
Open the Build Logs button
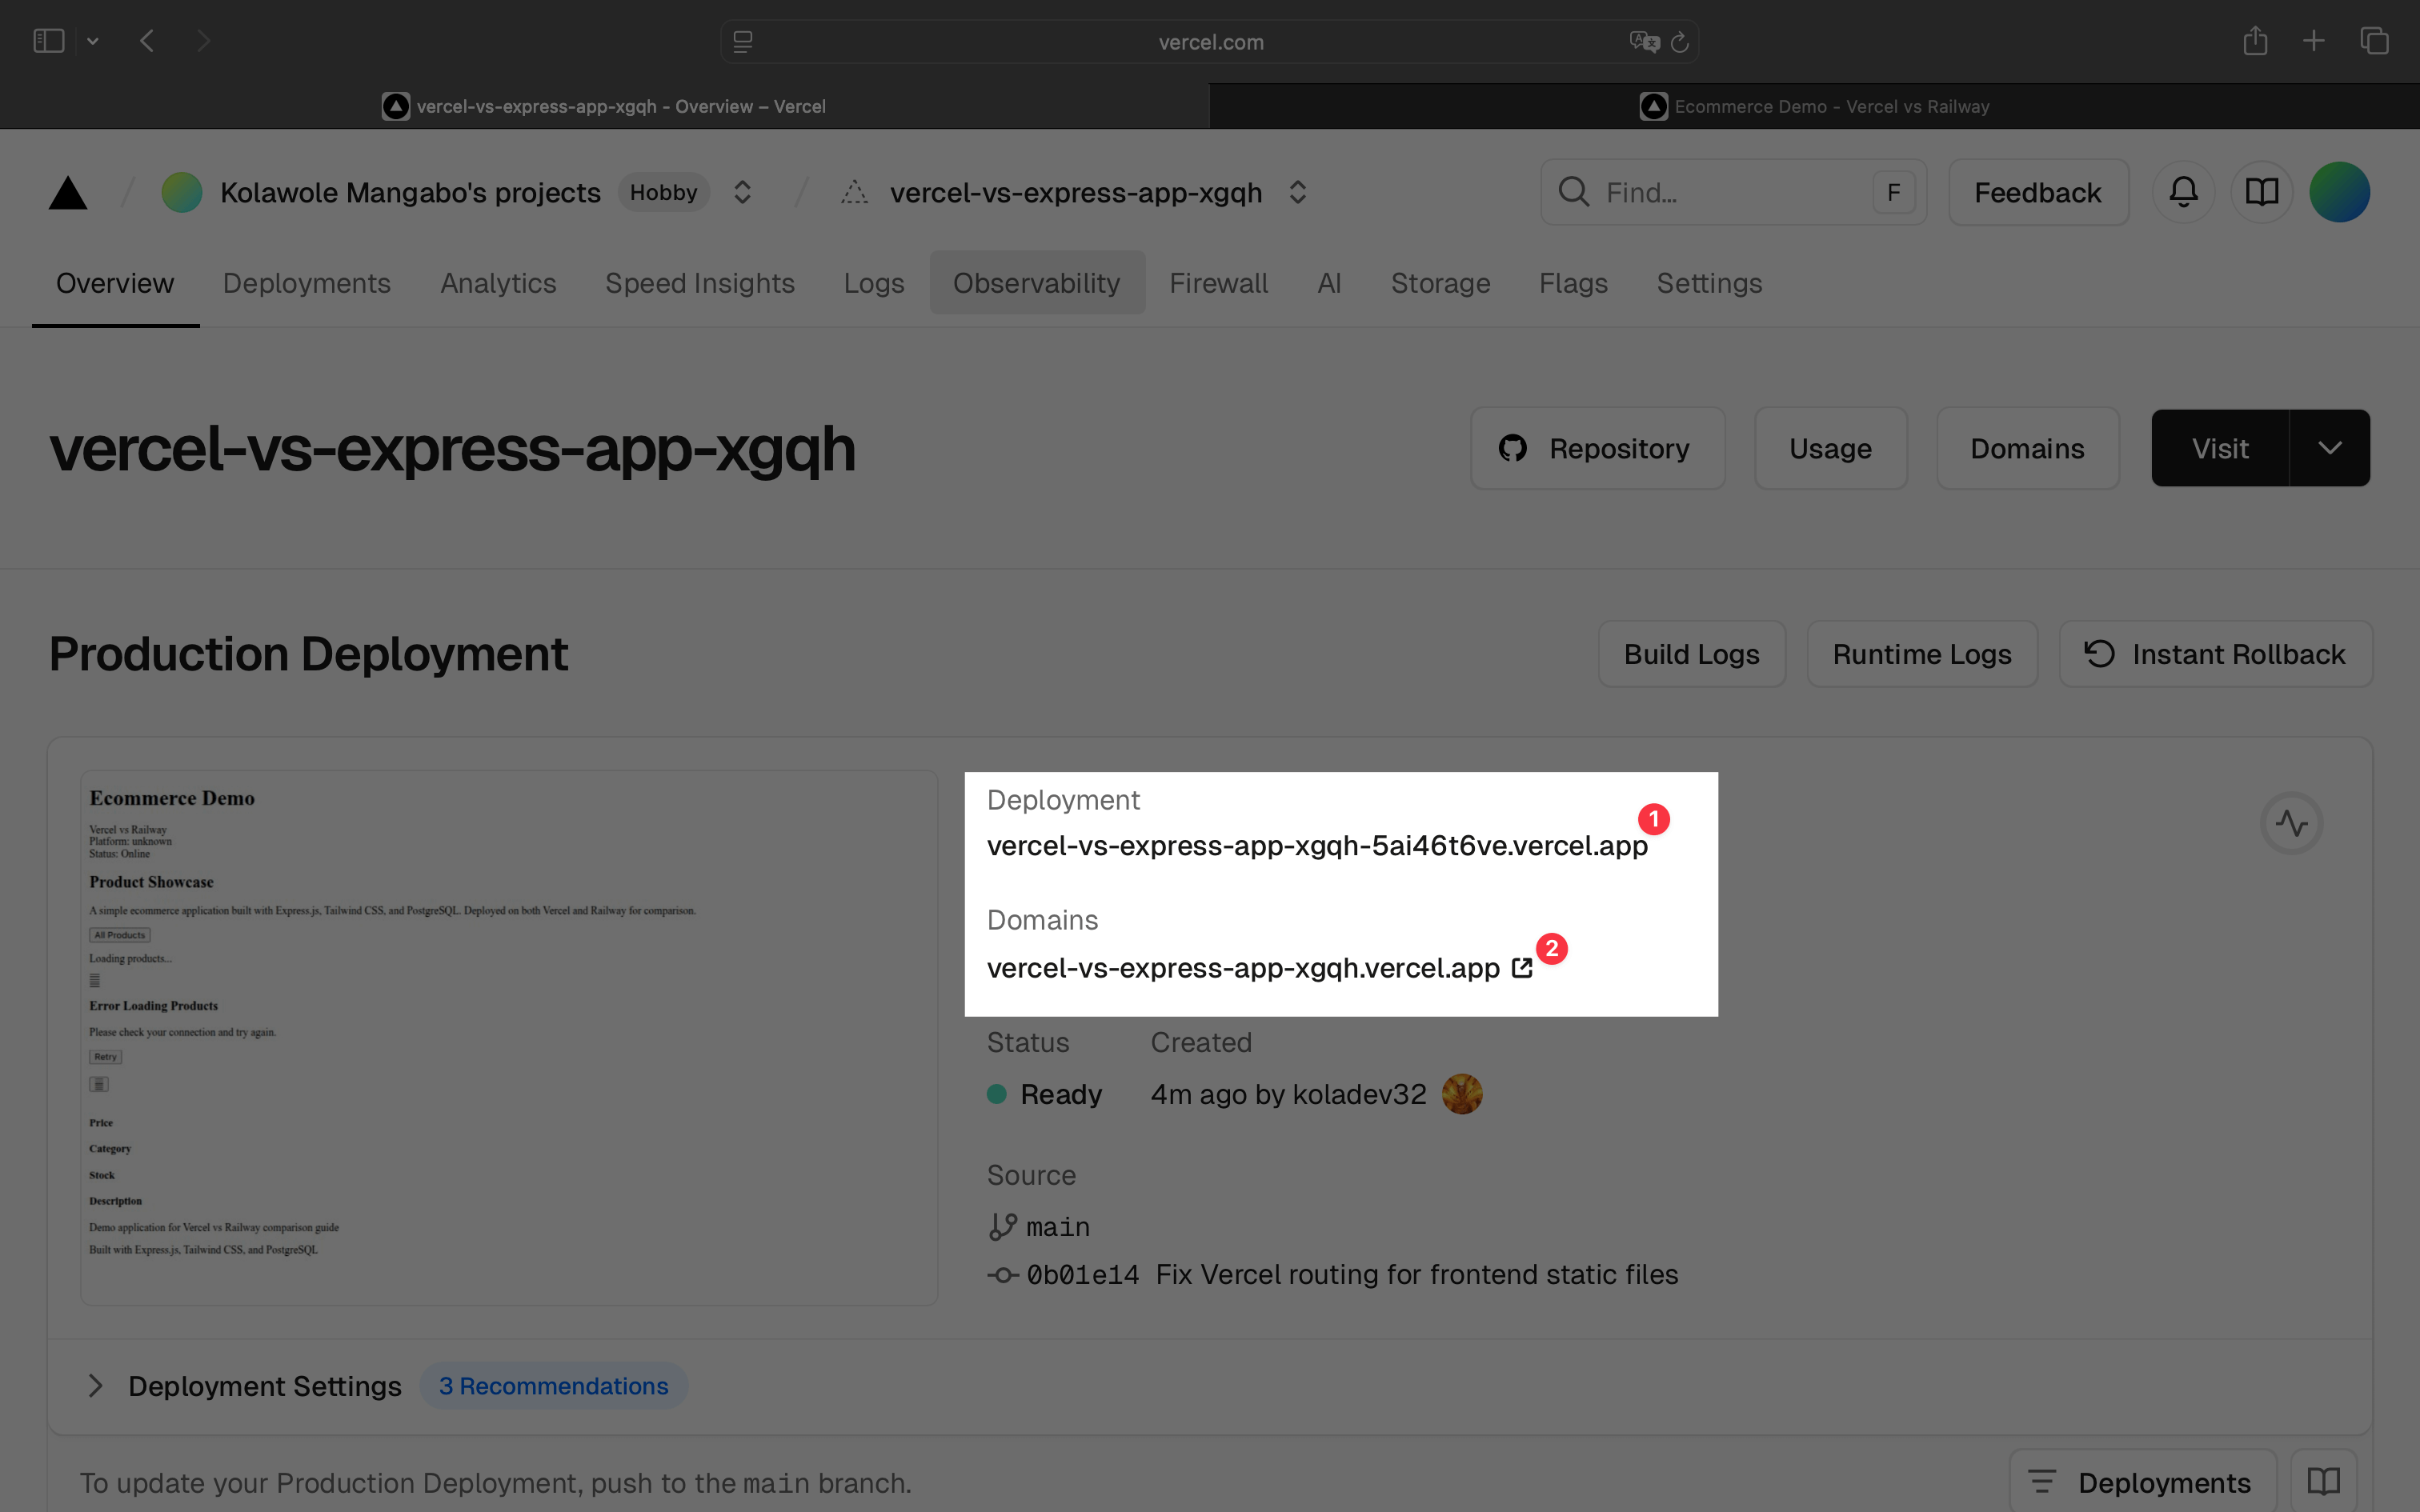pos(1691,654)
